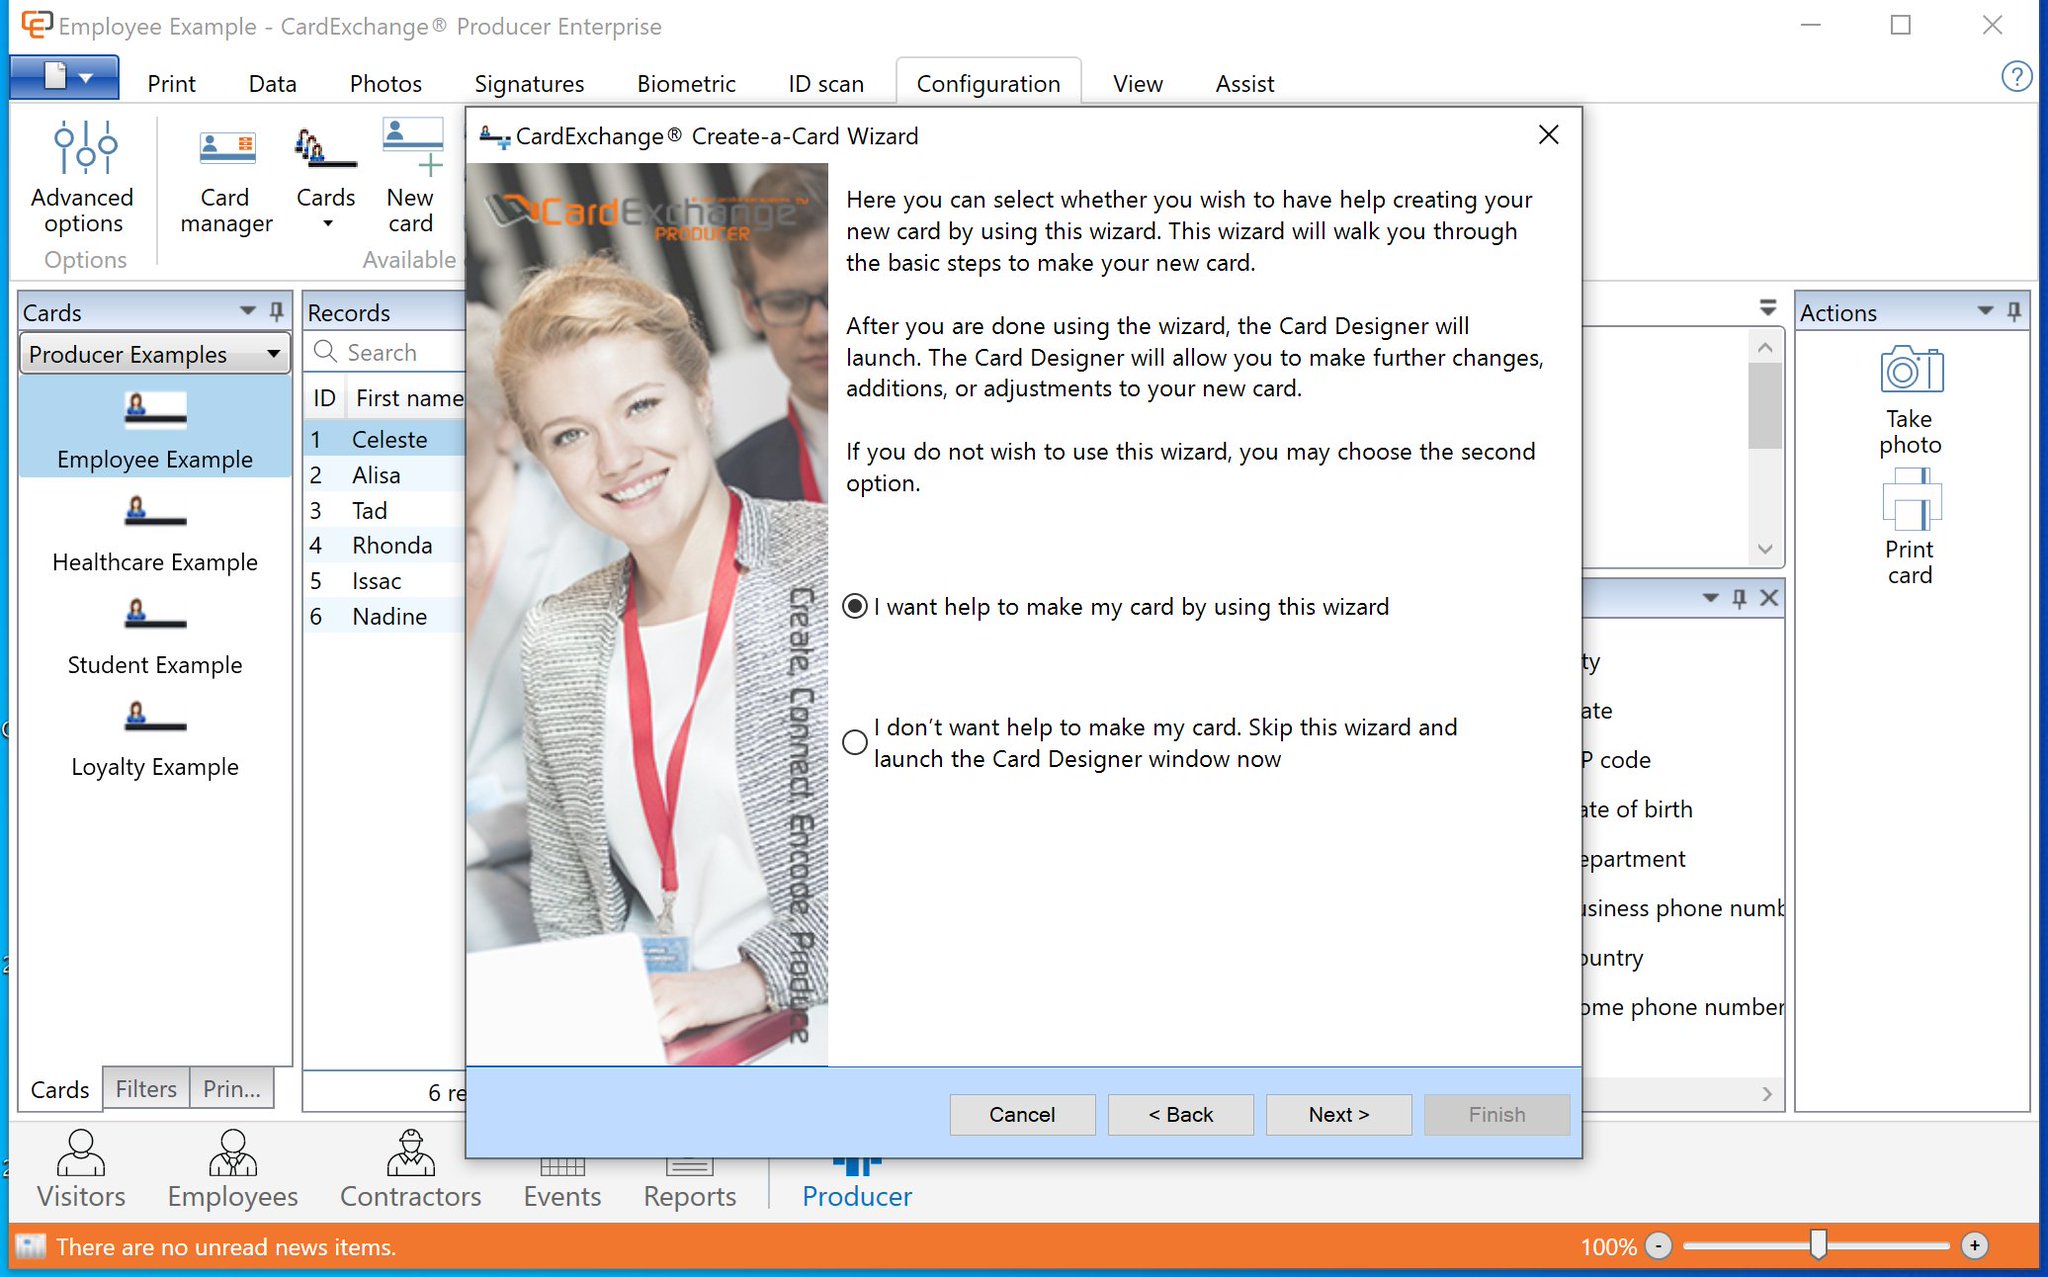Viewport: 2048px width, 1277px height.
Task: Open the blue application file menu
Action: click(x=64, y=78)
